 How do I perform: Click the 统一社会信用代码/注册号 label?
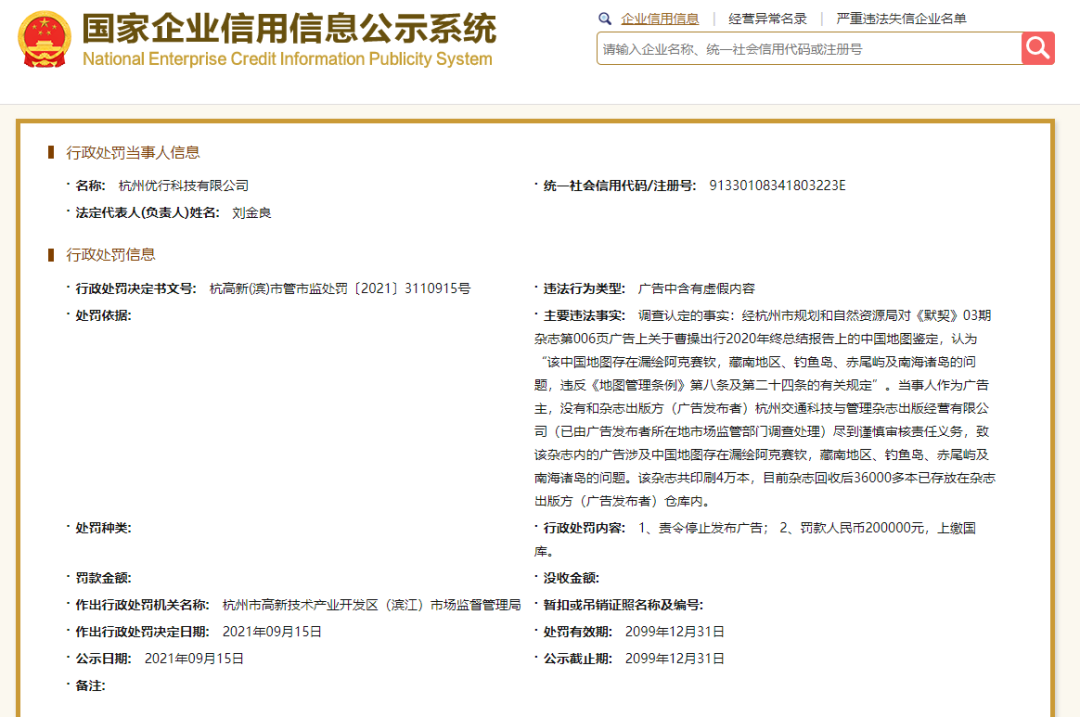pyautogui.click(x=620, y=185)
